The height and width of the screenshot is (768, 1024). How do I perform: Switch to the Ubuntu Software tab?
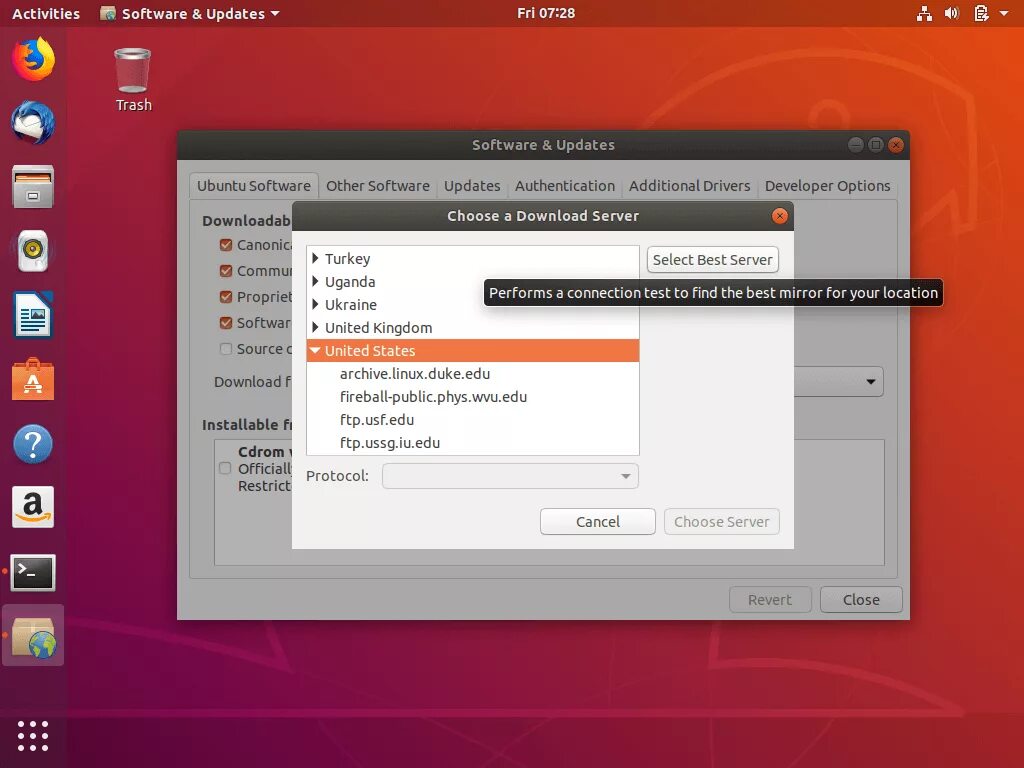tap(254, 186)
